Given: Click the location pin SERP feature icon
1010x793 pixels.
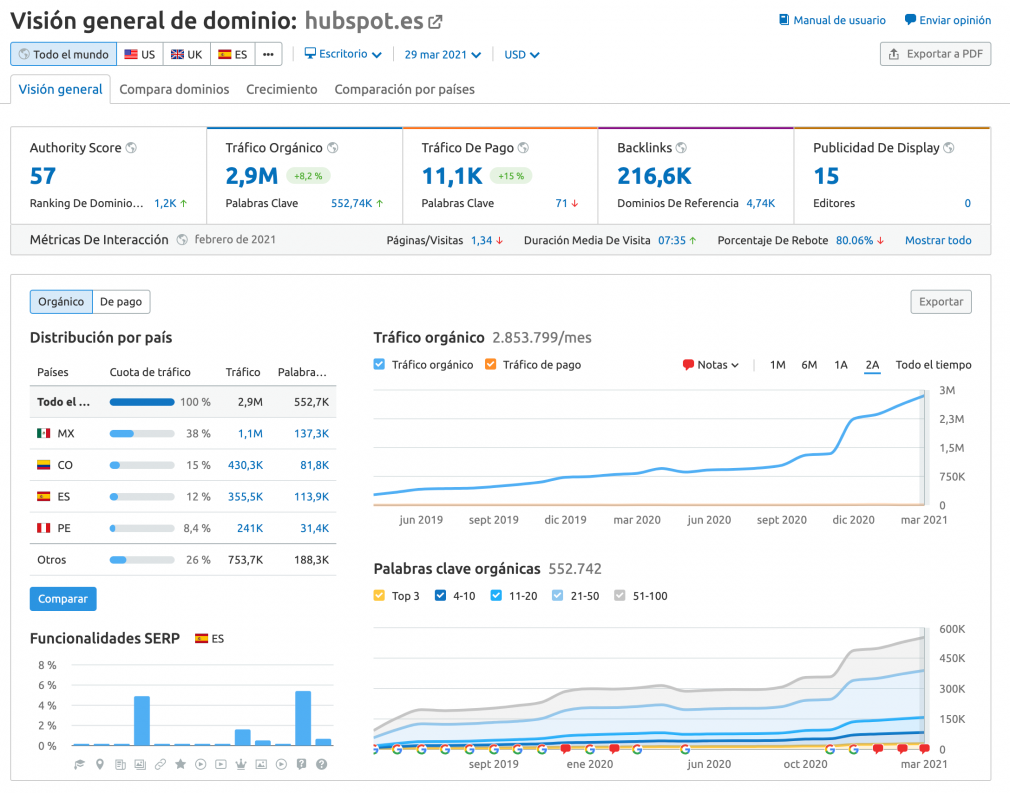Looking at the screenshot, I should tap(100, 764).
